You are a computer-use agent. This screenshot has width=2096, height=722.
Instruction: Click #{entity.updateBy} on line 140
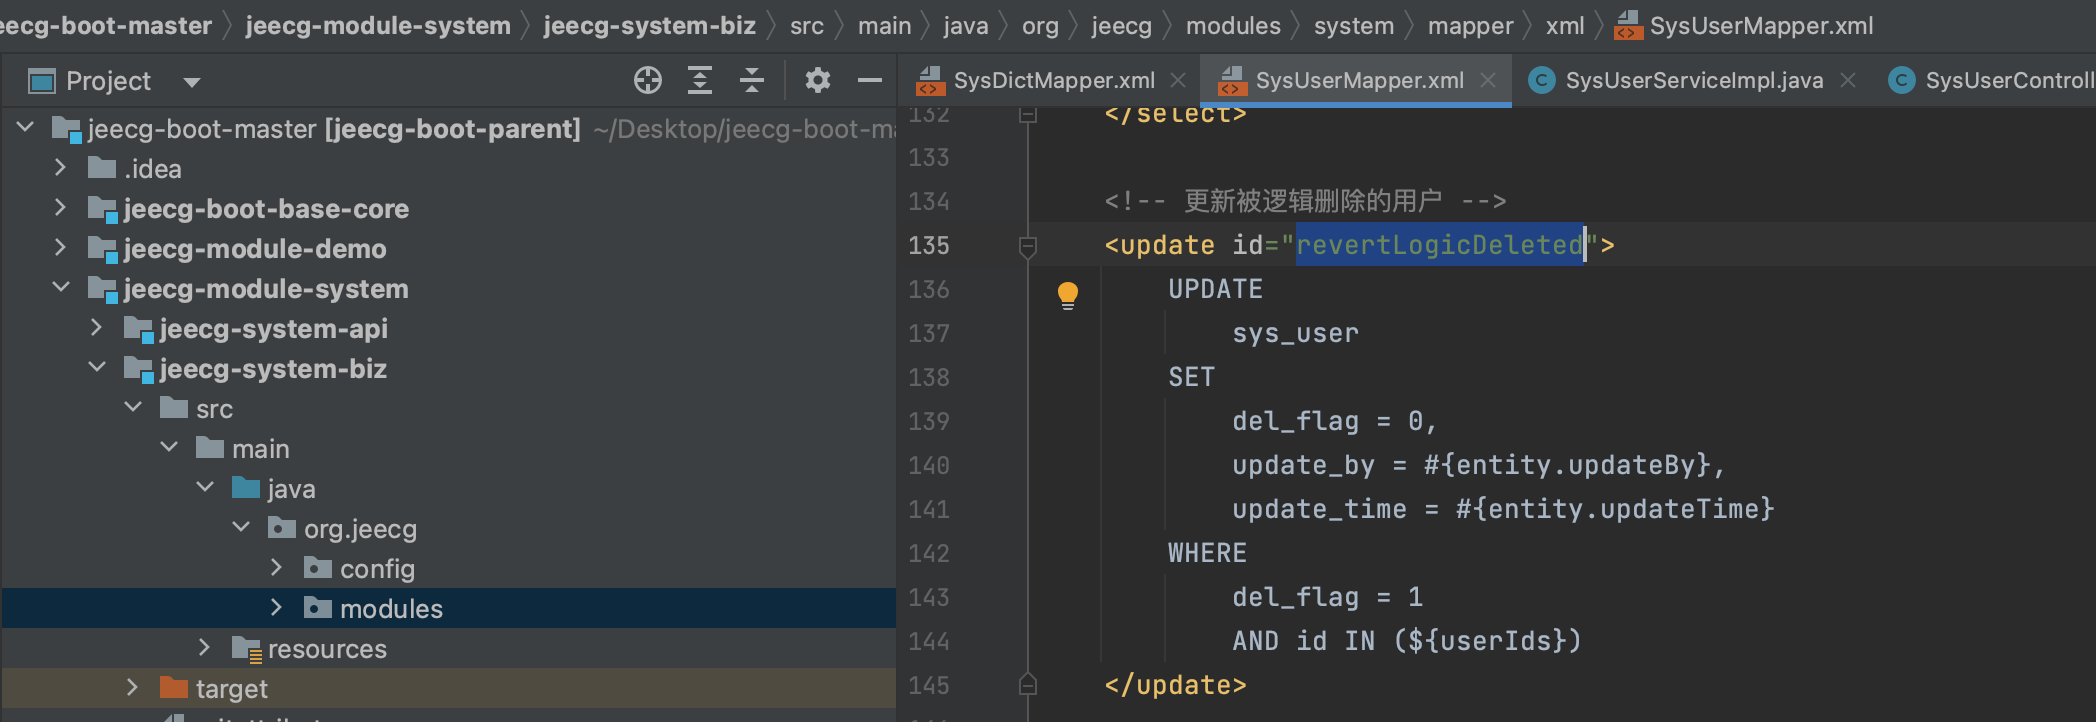coord(1567,465)
